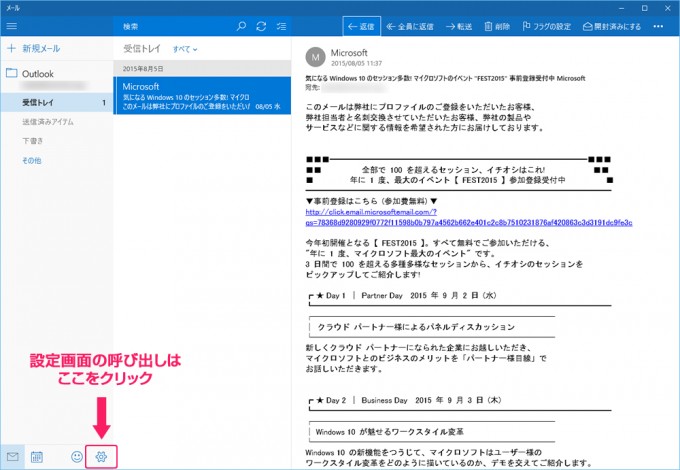Click the 受信トレイ list heading
Viewport: 680px width, 470px height.
pyautogui.click(x=142, y=49)
